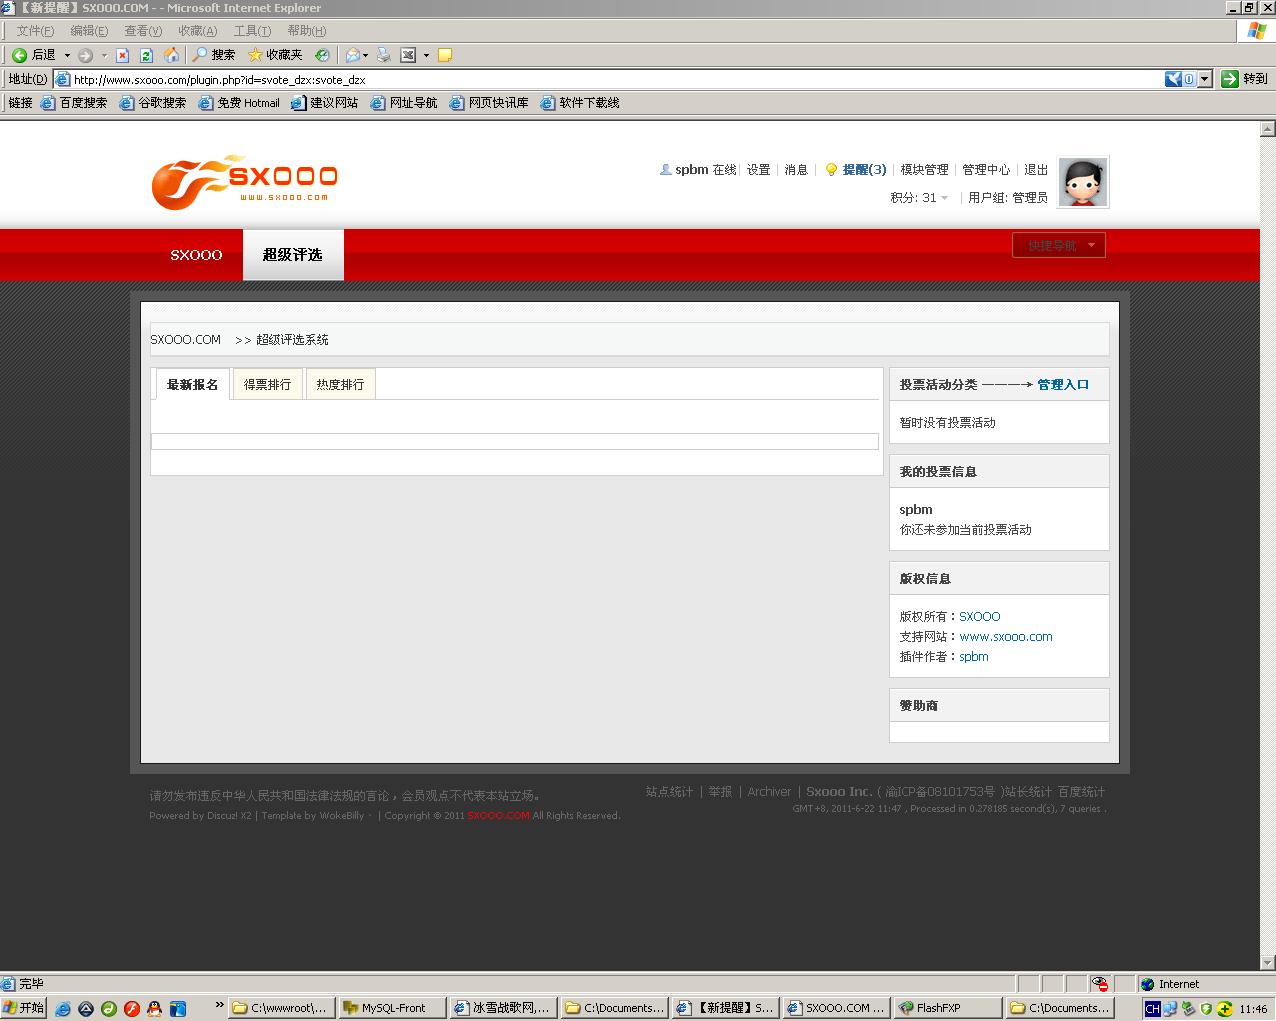The height and width of the screenshot is (1021, 1276).
Task: Select the SXOOO navigation tab
Action: pos(196,255)
